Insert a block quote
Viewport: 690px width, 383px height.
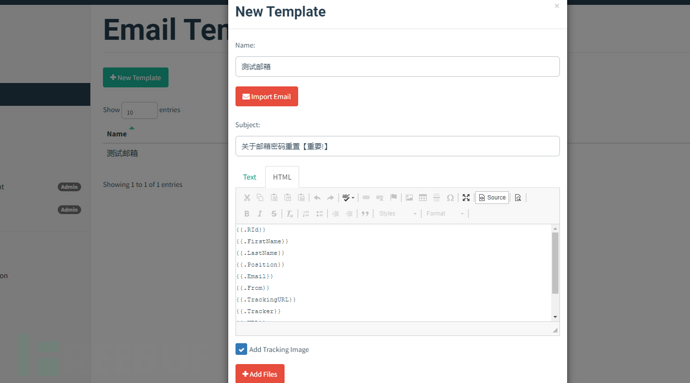(365, 214)
